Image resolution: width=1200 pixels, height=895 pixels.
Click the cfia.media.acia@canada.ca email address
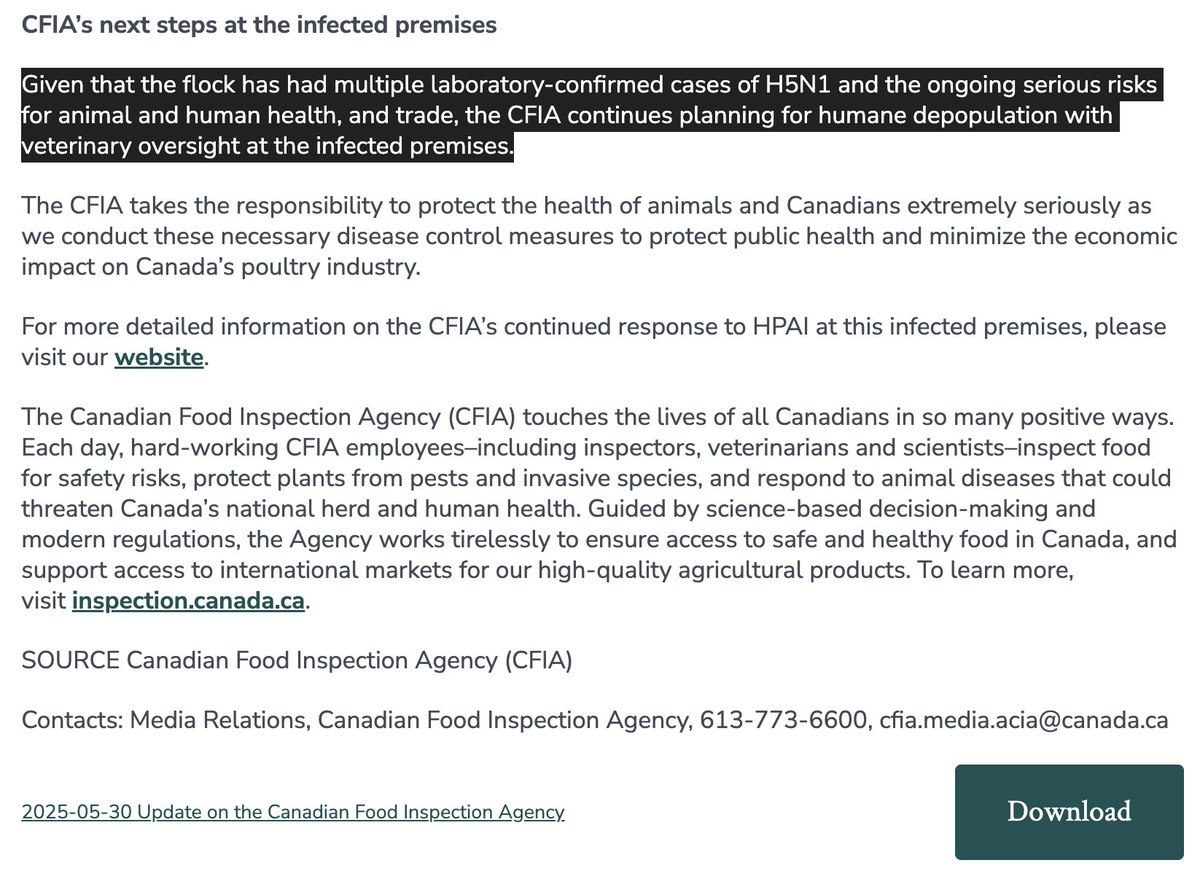[x=1024, y=720]
